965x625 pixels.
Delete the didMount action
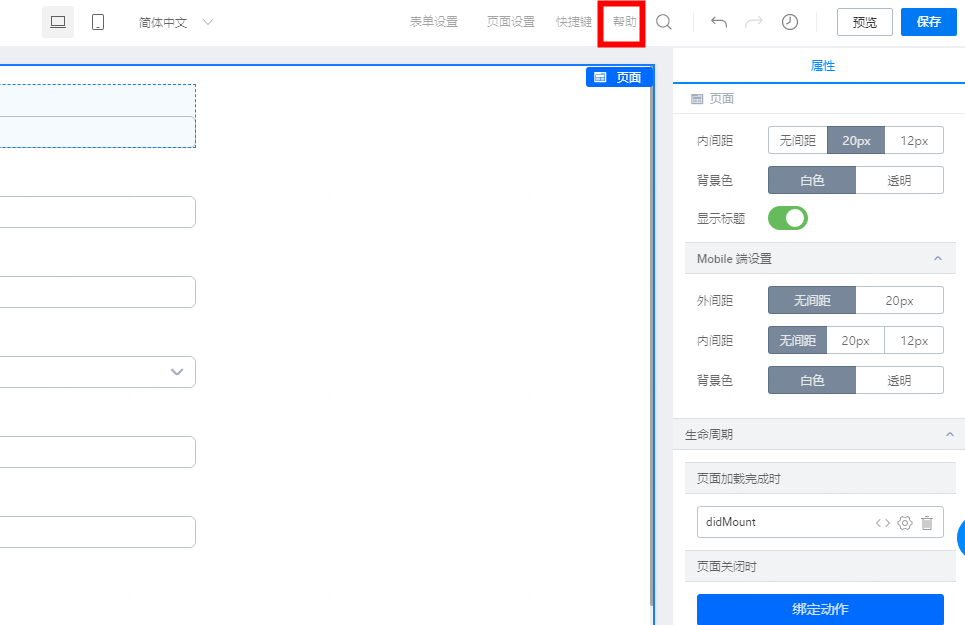click(x=927, y=523)
